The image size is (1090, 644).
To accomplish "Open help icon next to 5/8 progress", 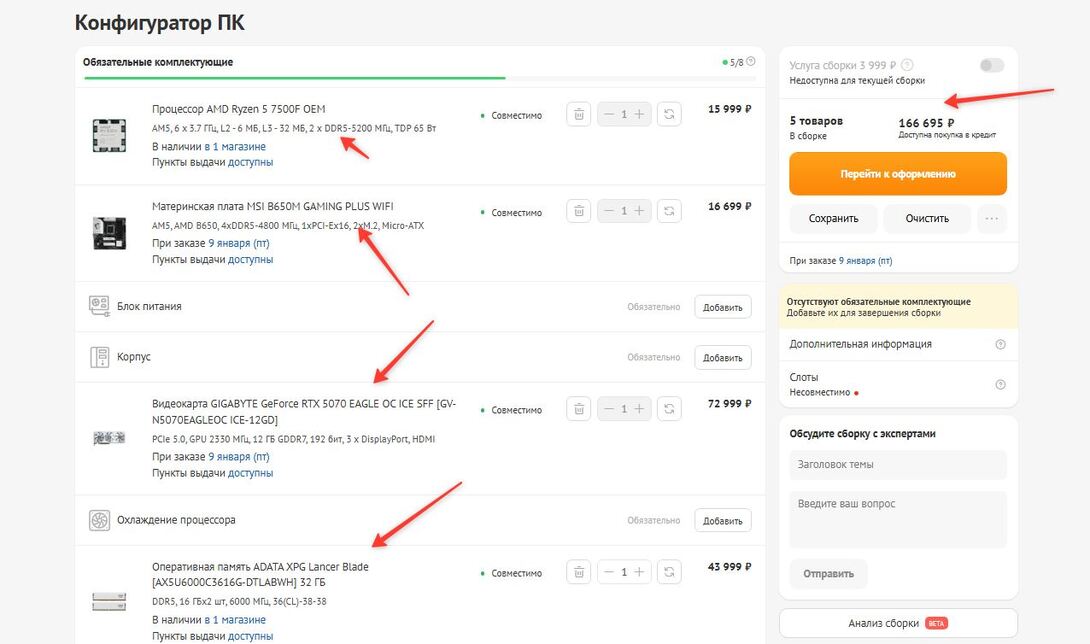I will [x=751, y=62].
